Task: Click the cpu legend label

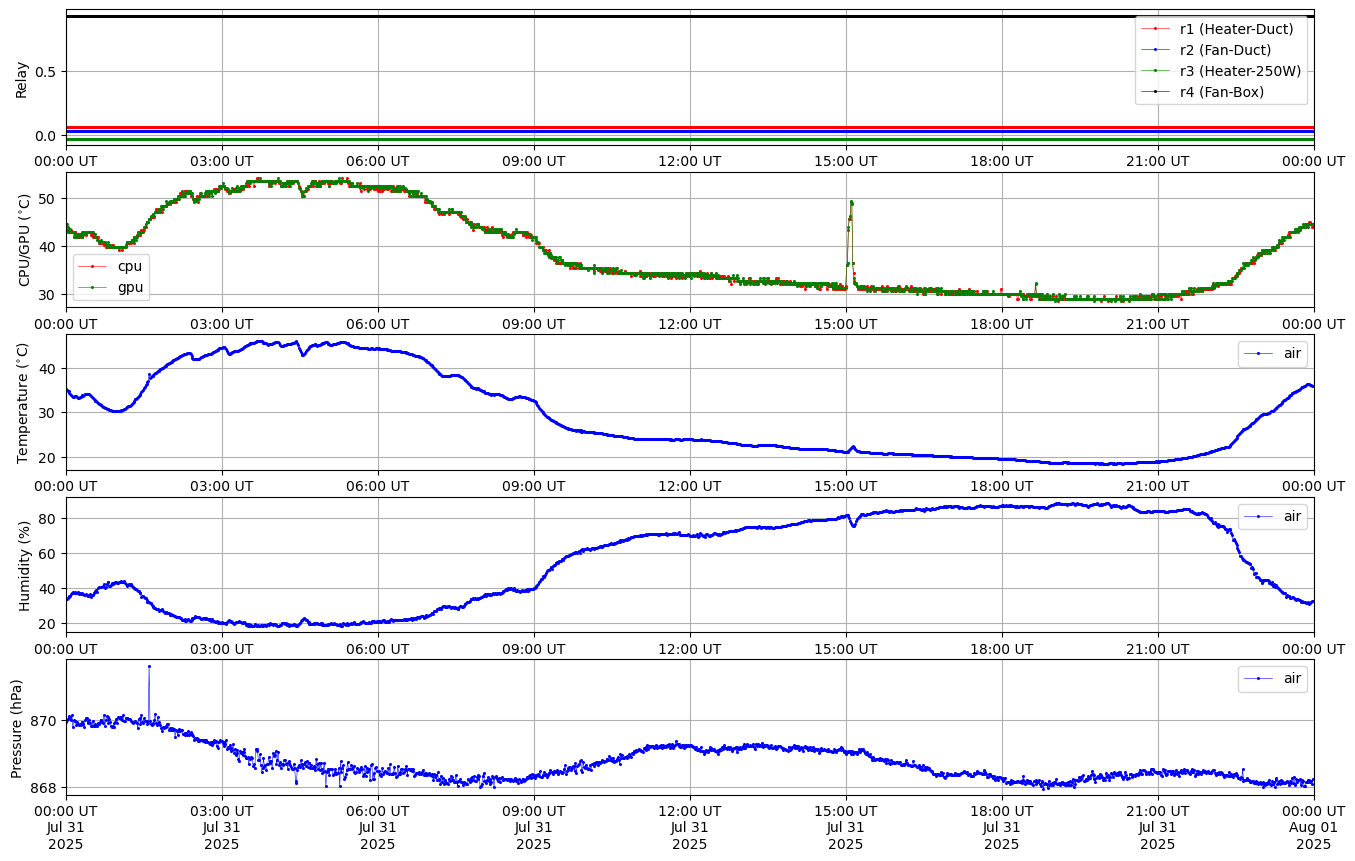Action: coord(130,267)
